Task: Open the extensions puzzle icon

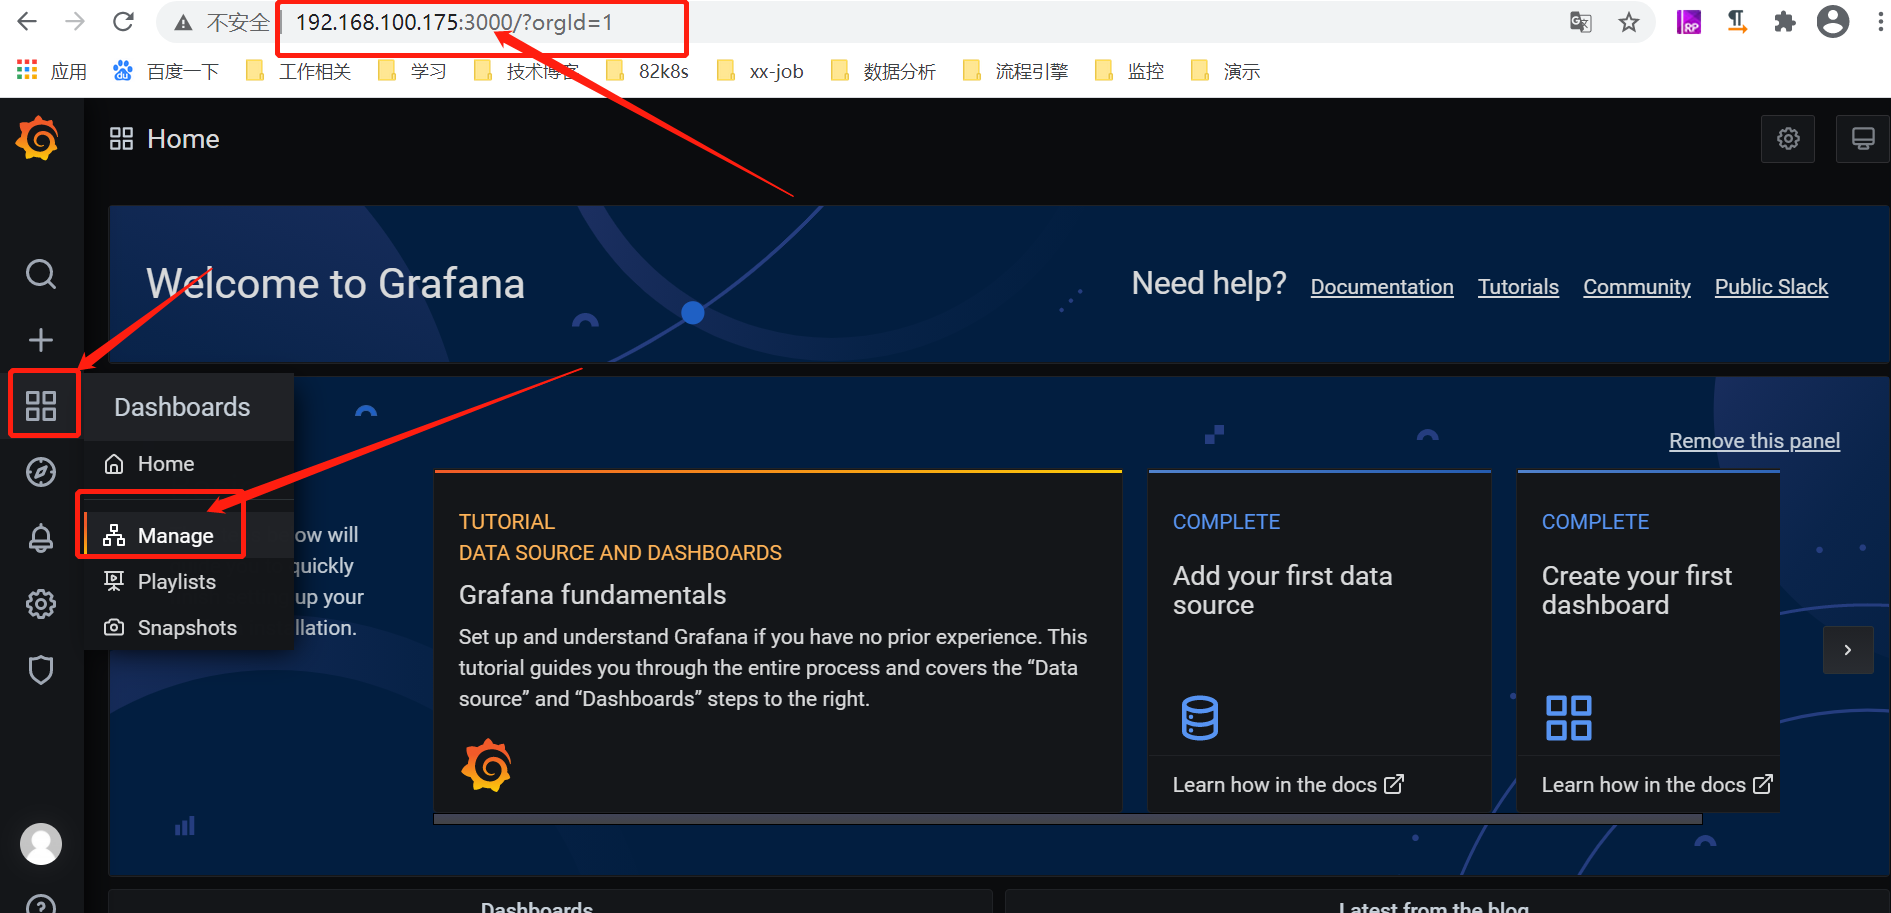Action: (x=1785, y=22)
